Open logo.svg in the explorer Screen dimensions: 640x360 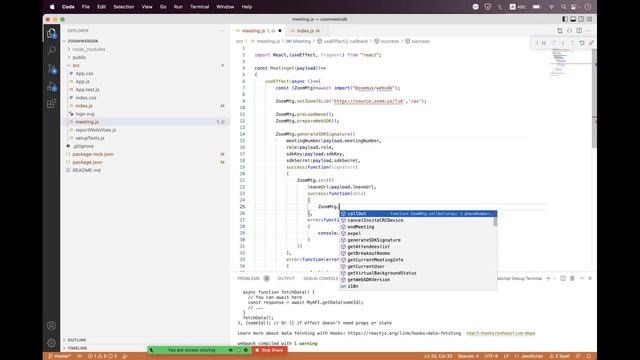[85, 114]
